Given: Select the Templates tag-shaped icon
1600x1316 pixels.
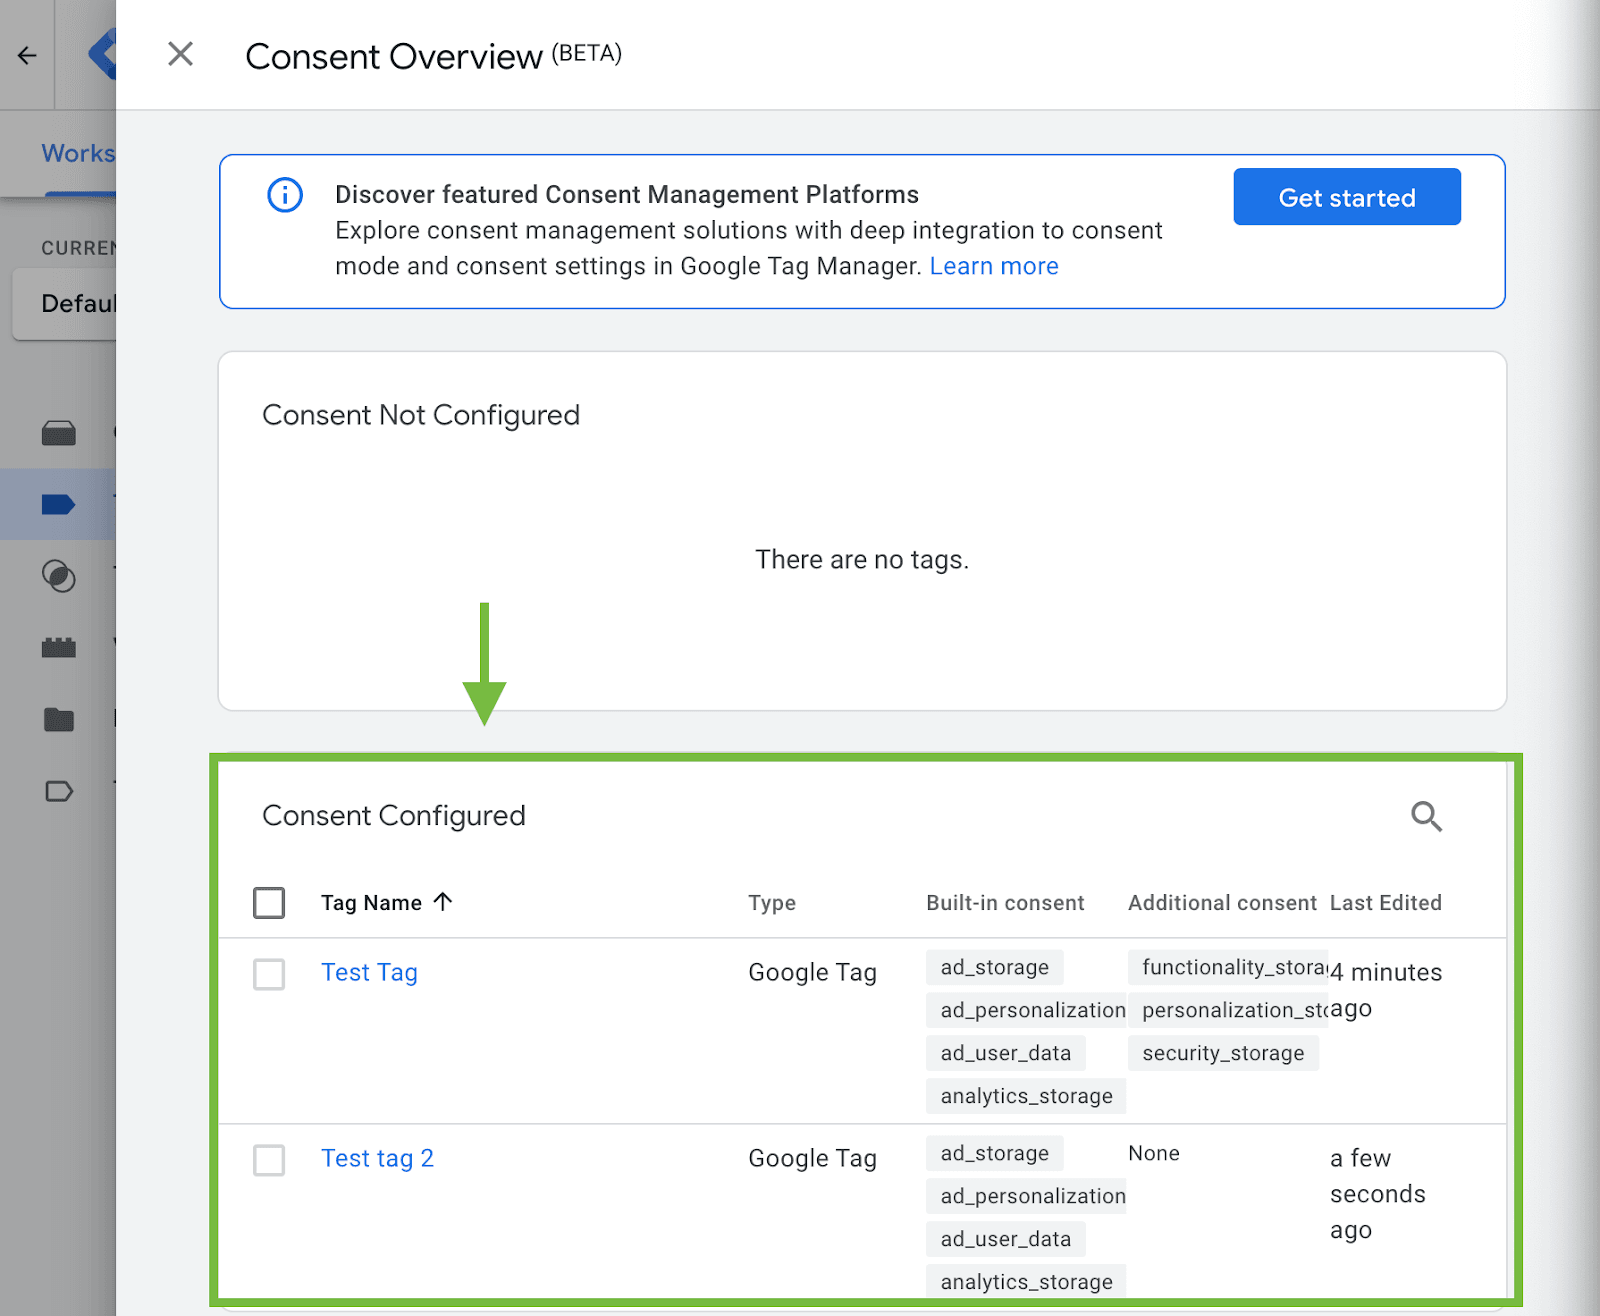Looking at the screenshot, I should (x=59, y=791).
